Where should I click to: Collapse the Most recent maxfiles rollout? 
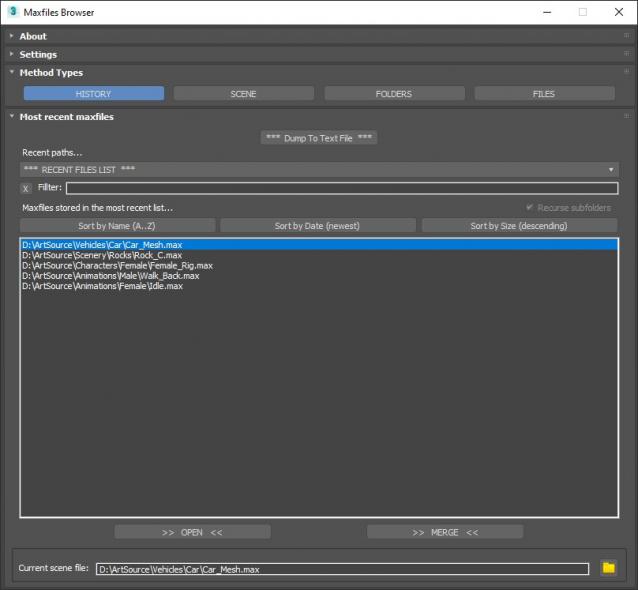pos(66,116)
